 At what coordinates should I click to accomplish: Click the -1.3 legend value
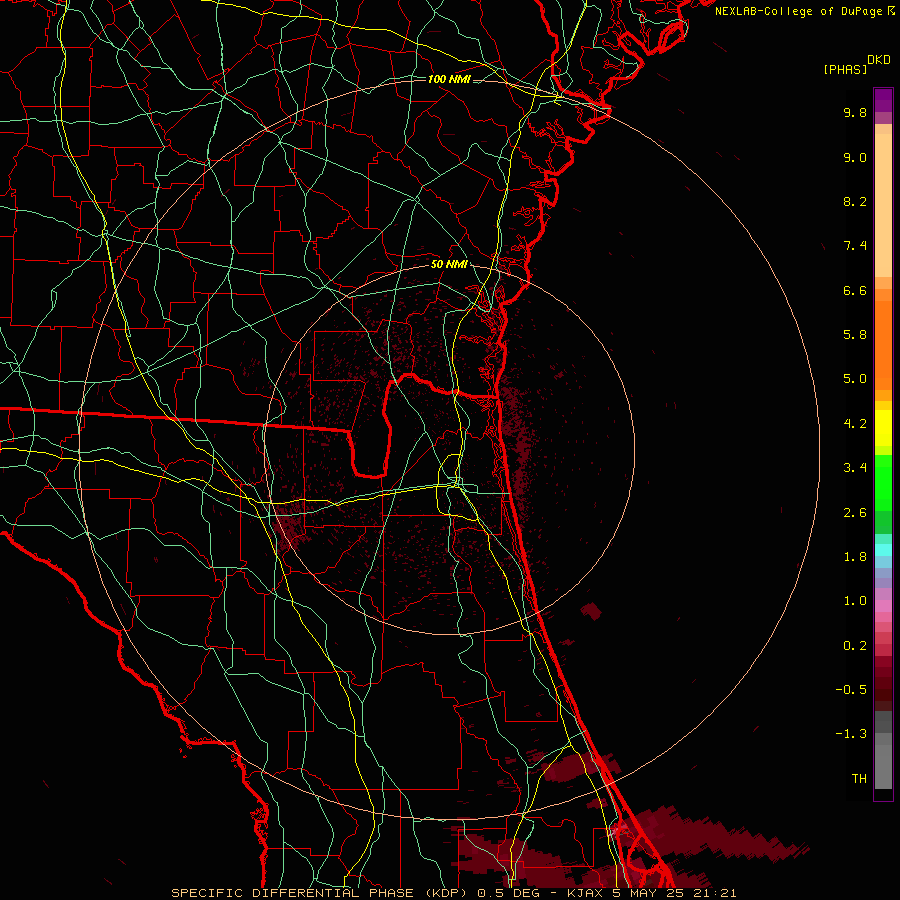click(x=851, y=734)
